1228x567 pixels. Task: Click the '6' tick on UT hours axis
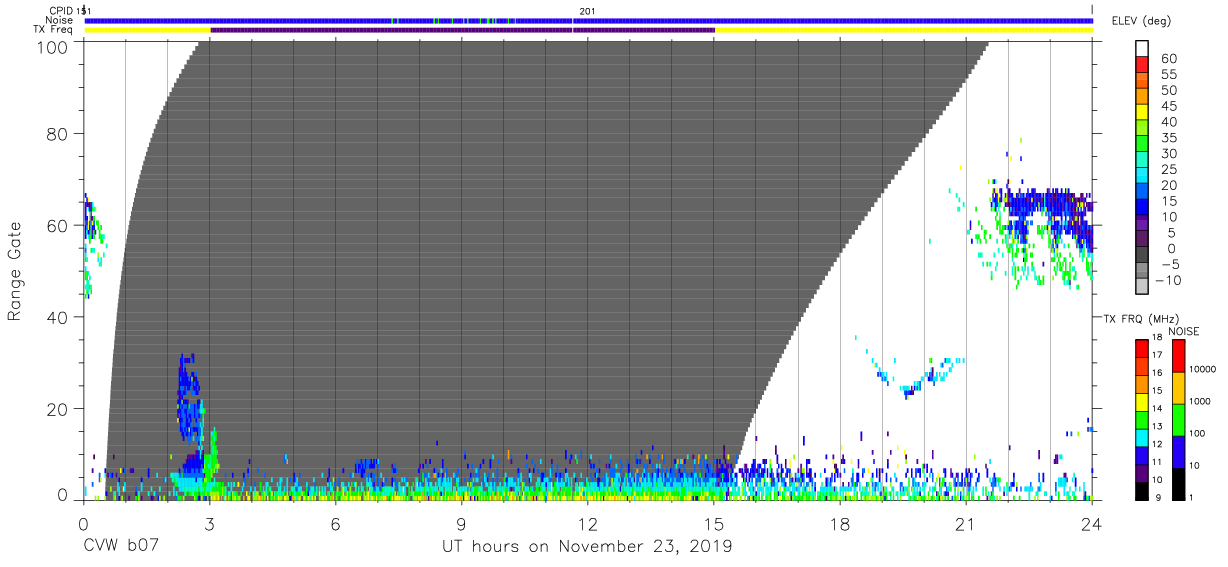click(x=335, y=524)
